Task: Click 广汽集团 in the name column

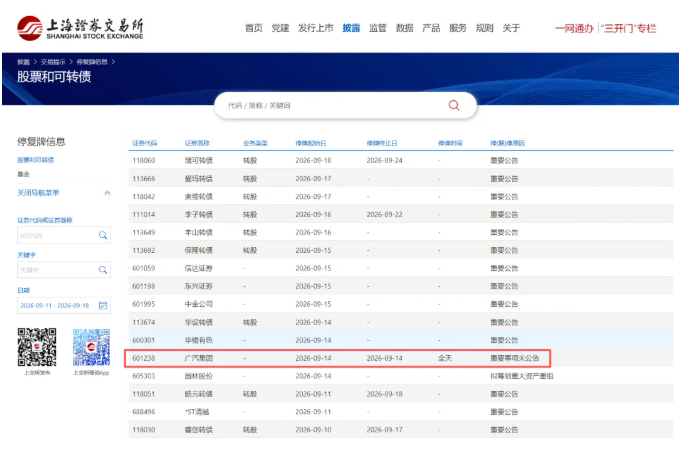Action: 198,358
